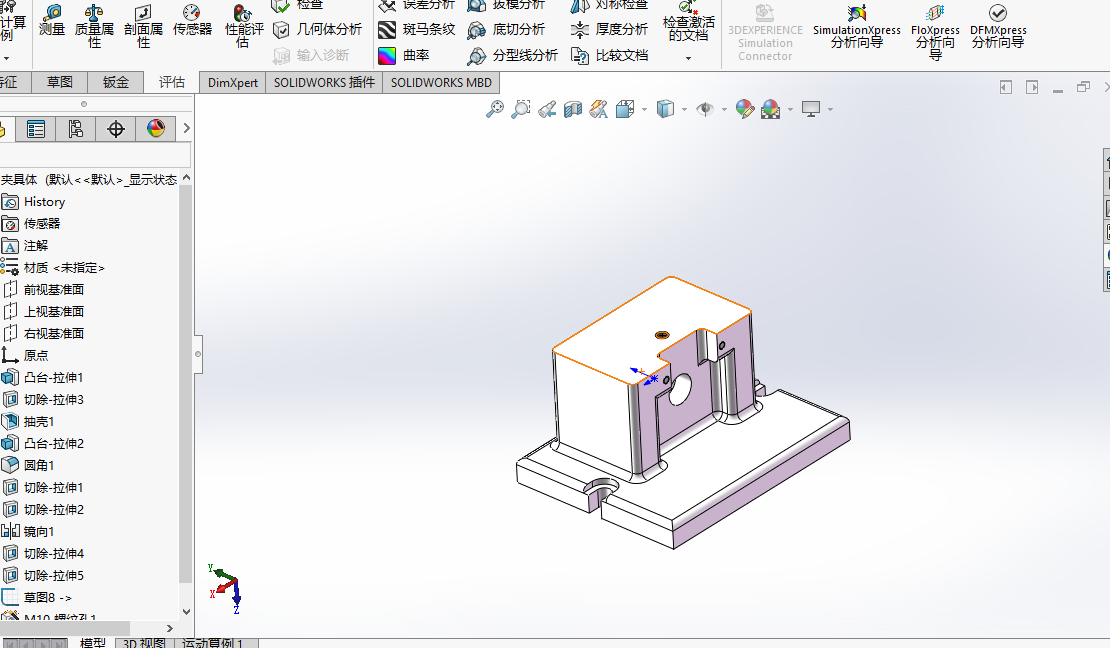
Task: Launch SimulationXpress analysis wizard
Action: [857, 26]
